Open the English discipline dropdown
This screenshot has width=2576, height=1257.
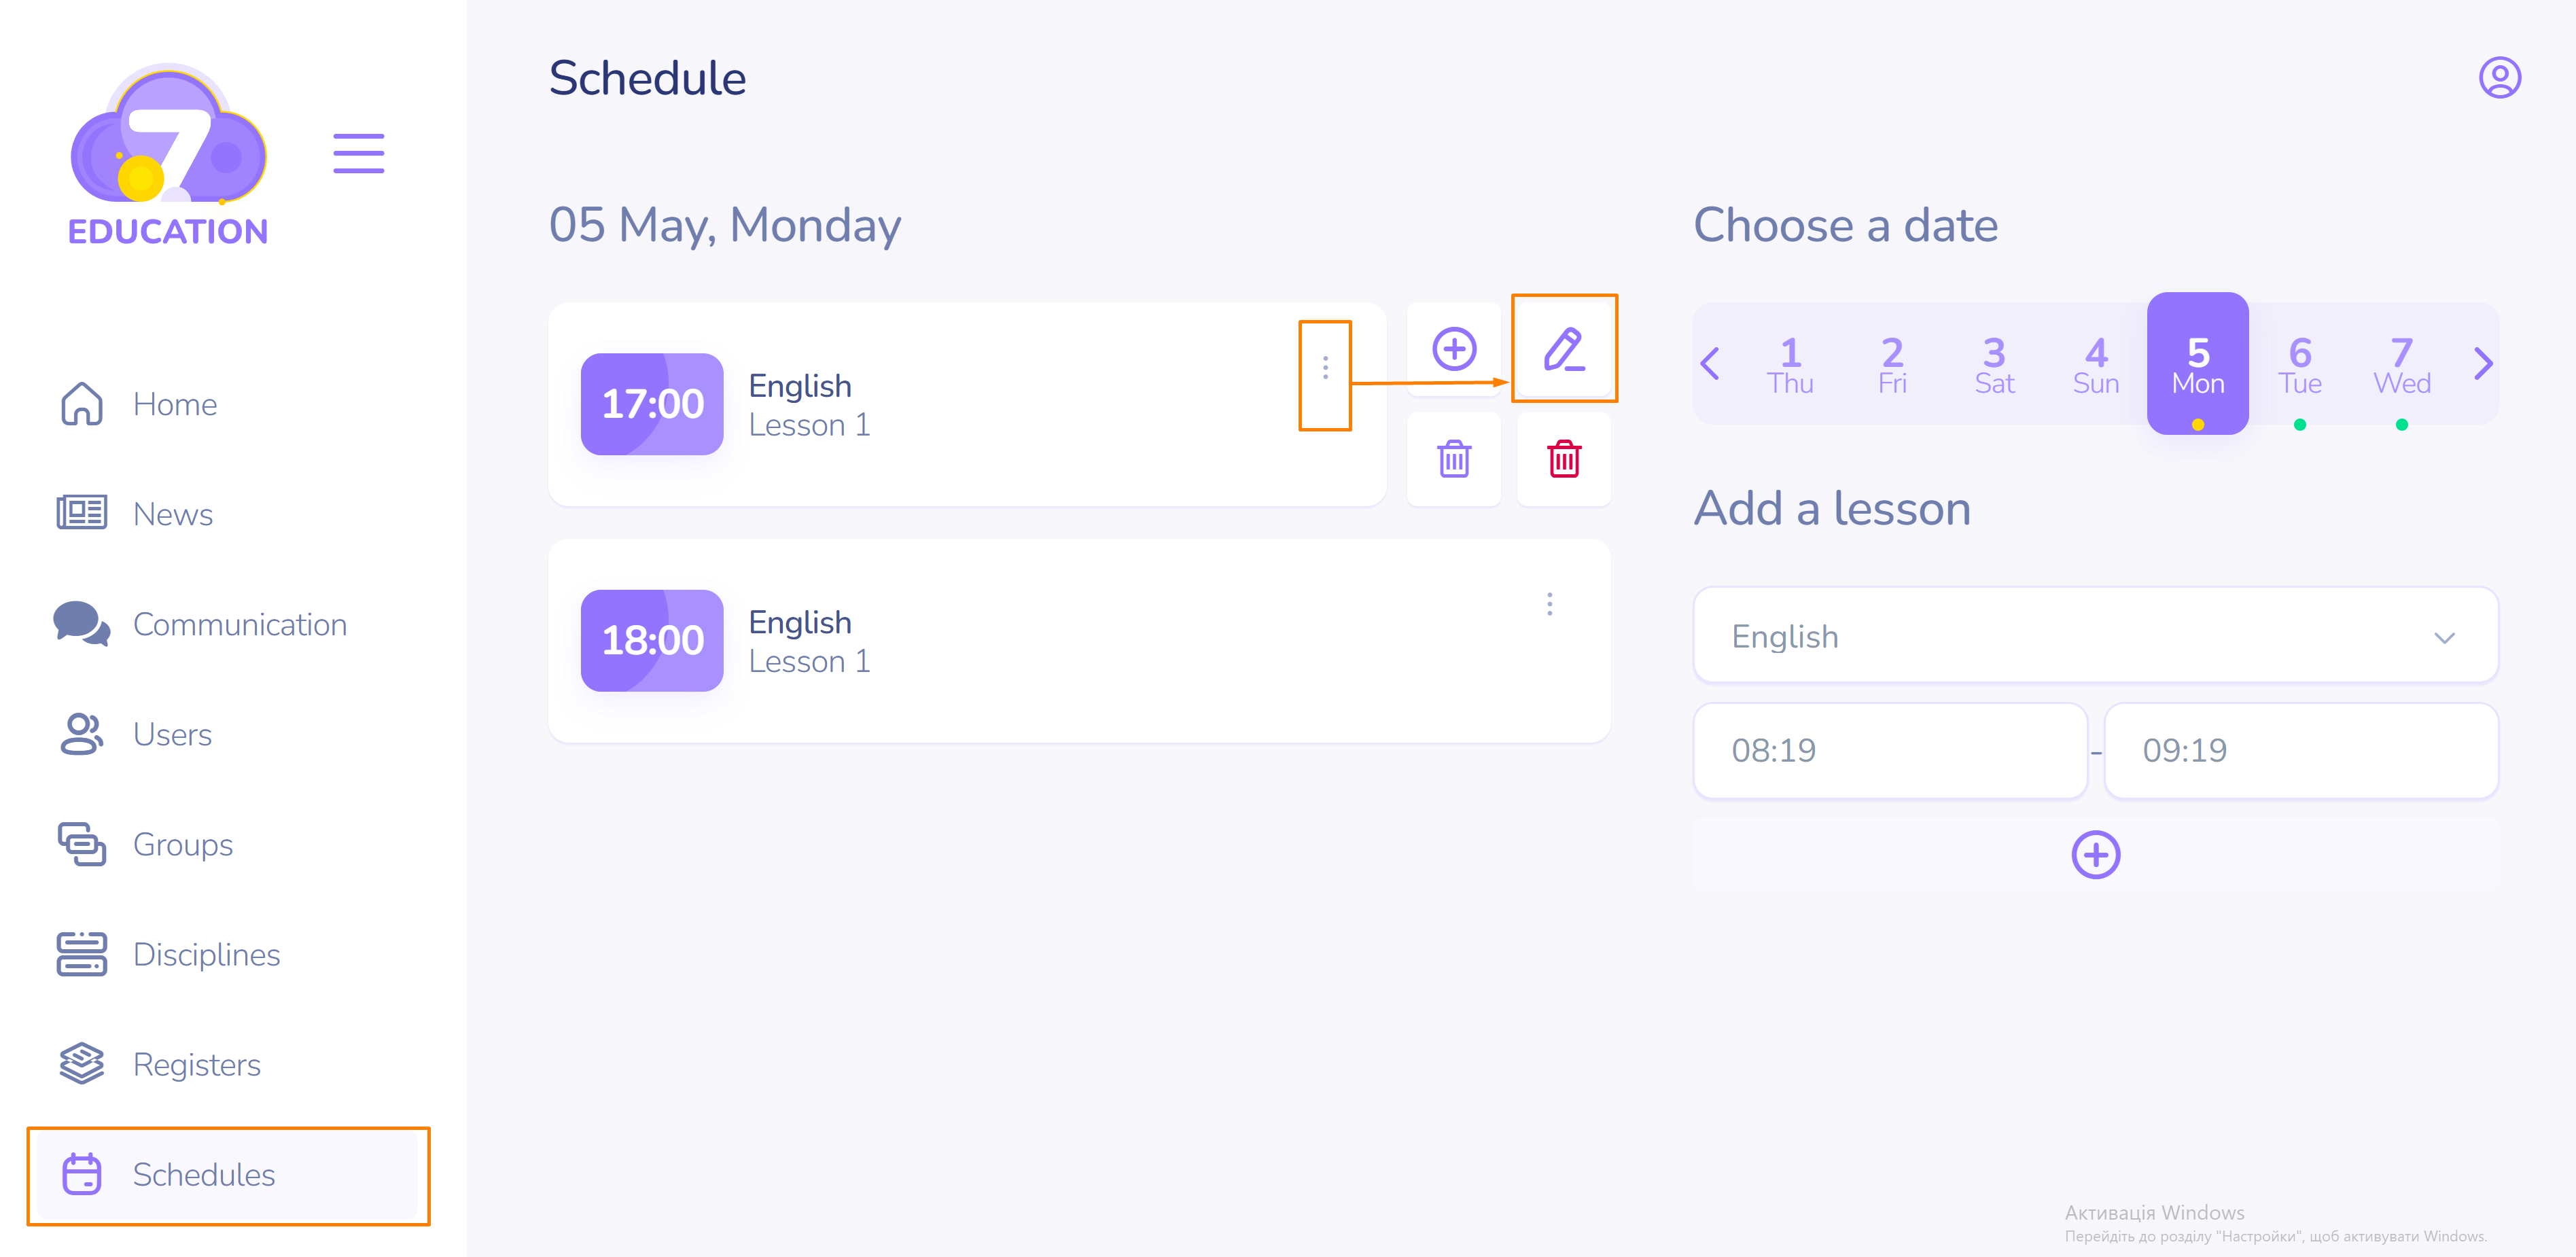pos(2095,636)
